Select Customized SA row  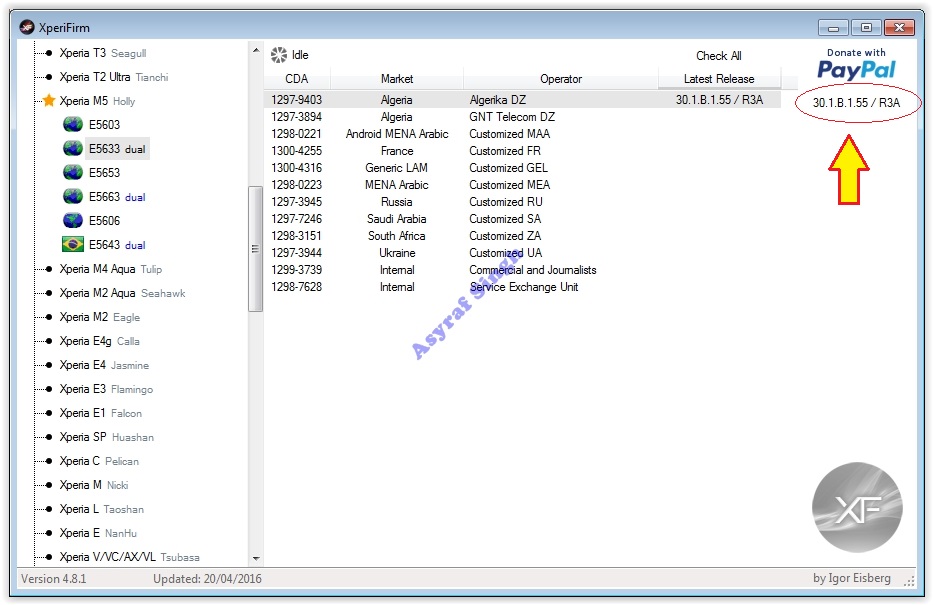click(522, 218)
